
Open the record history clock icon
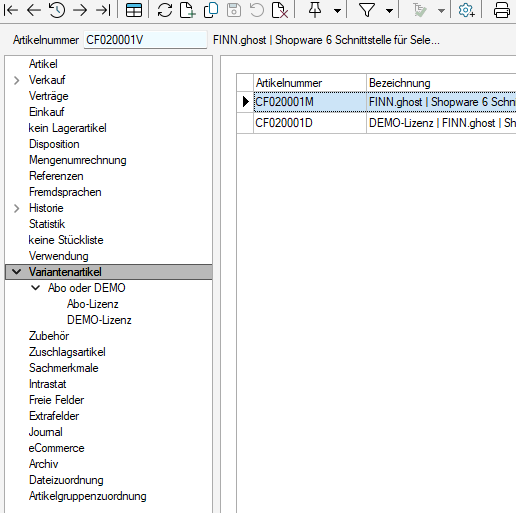pyautogui.click(x=57, y=10)
